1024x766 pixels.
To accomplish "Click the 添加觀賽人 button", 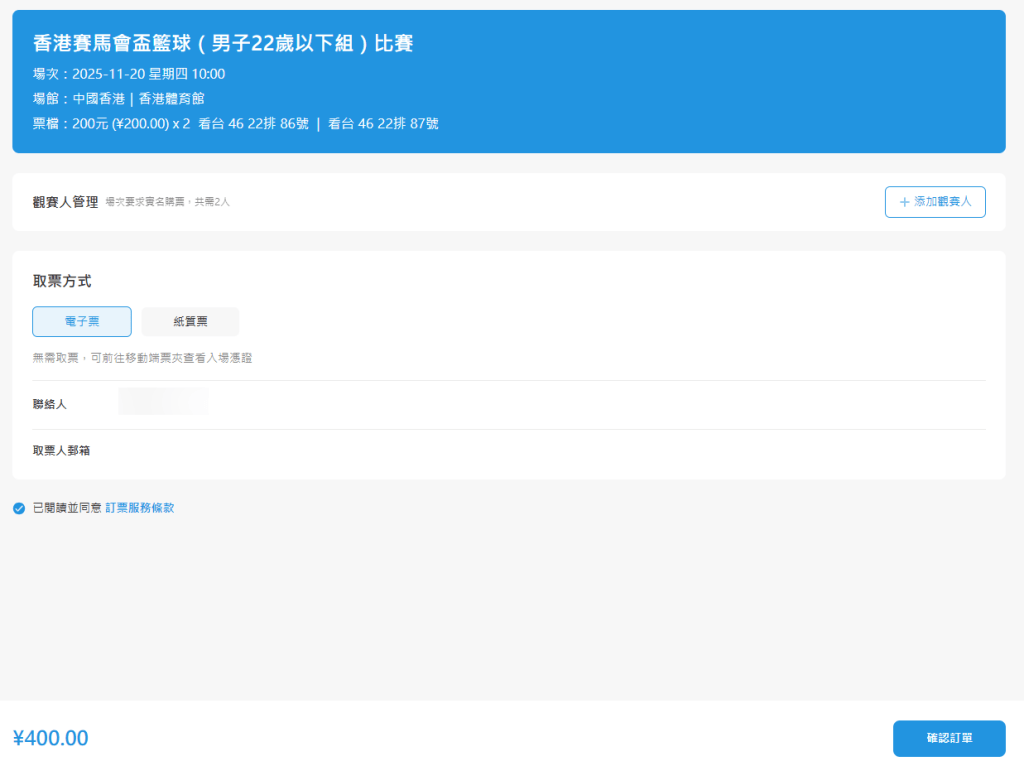I will pyautogui.click(x=935, y=202).
